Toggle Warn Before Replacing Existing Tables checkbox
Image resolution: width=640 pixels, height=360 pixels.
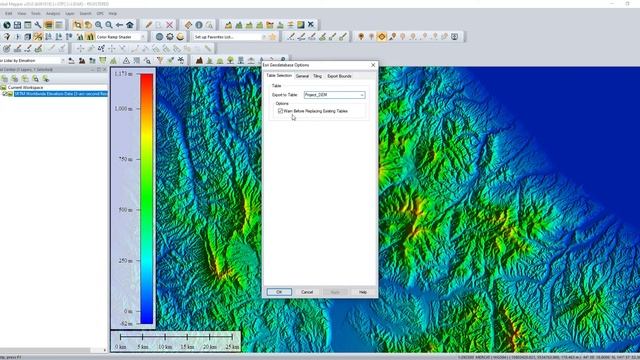coord(280,111)
